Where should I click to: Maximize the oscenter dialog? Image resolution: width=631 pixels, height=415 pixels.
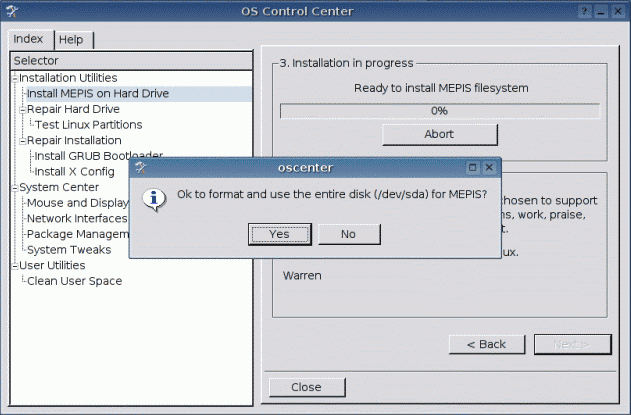click(x=472, y=167)
